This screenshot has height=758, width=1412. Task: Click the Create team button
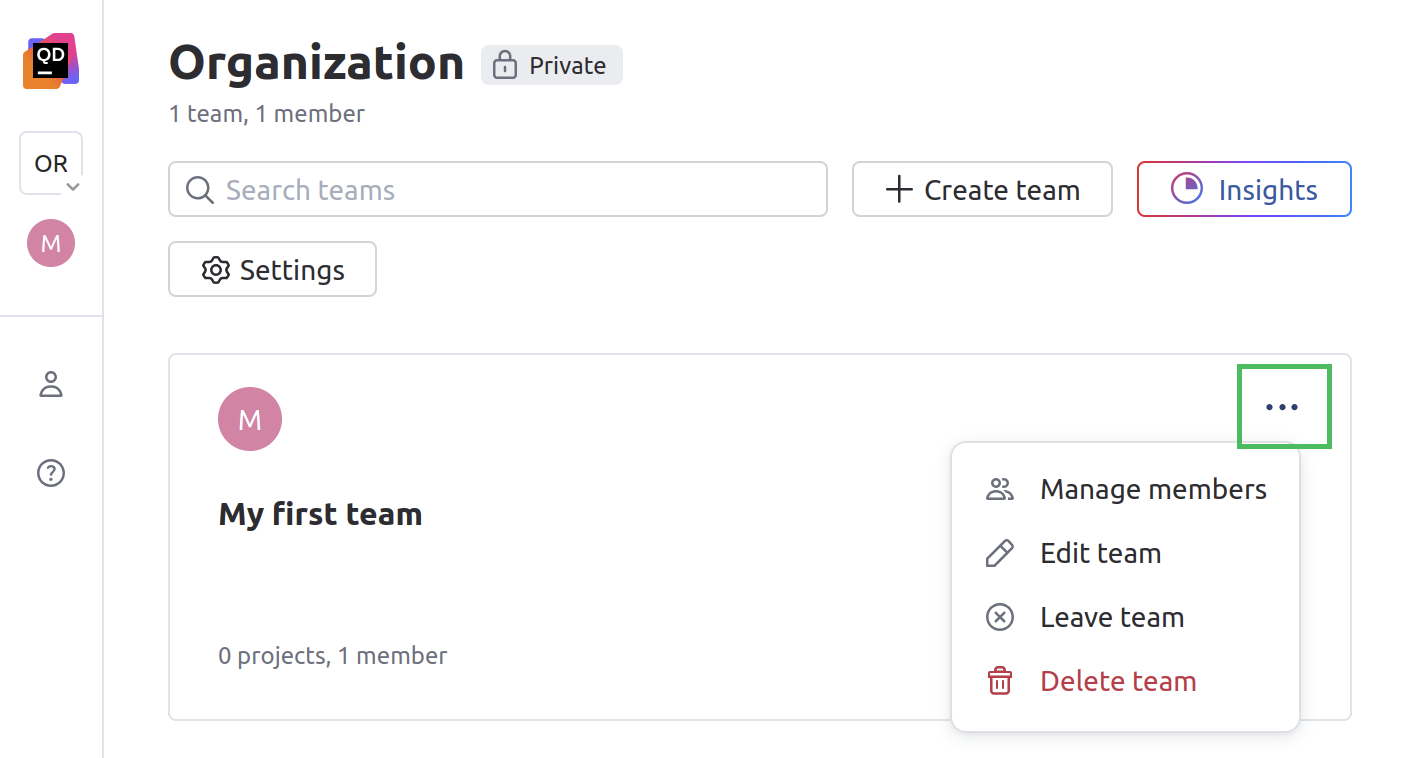981,189
